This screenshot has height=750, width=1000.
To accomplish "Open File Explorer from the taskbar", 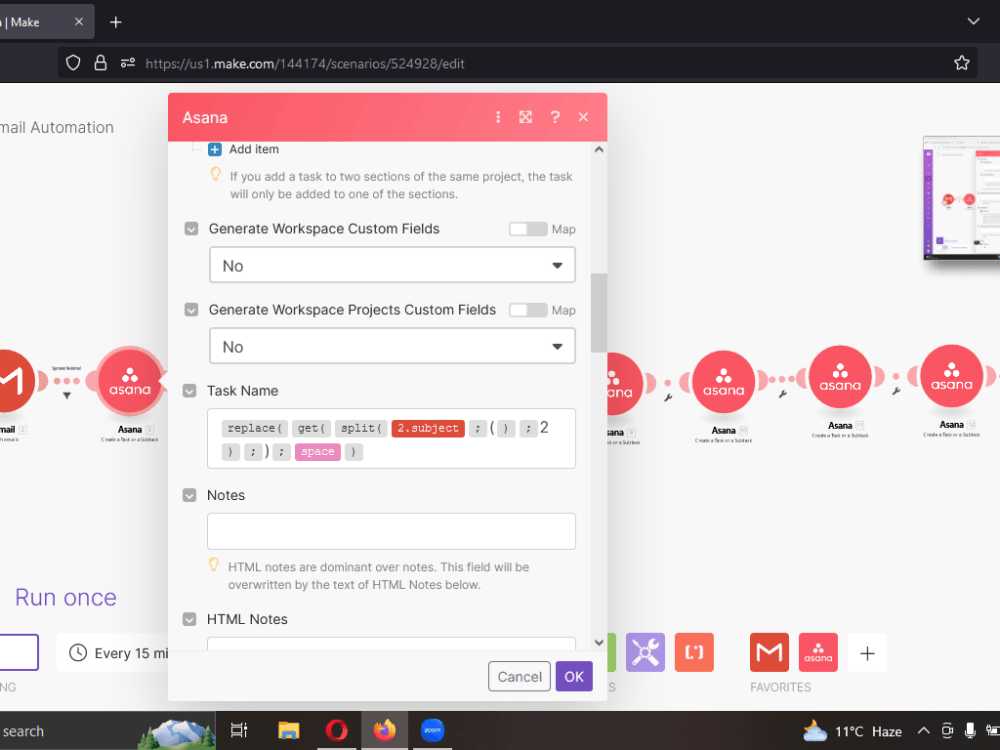I will (288, 730).
